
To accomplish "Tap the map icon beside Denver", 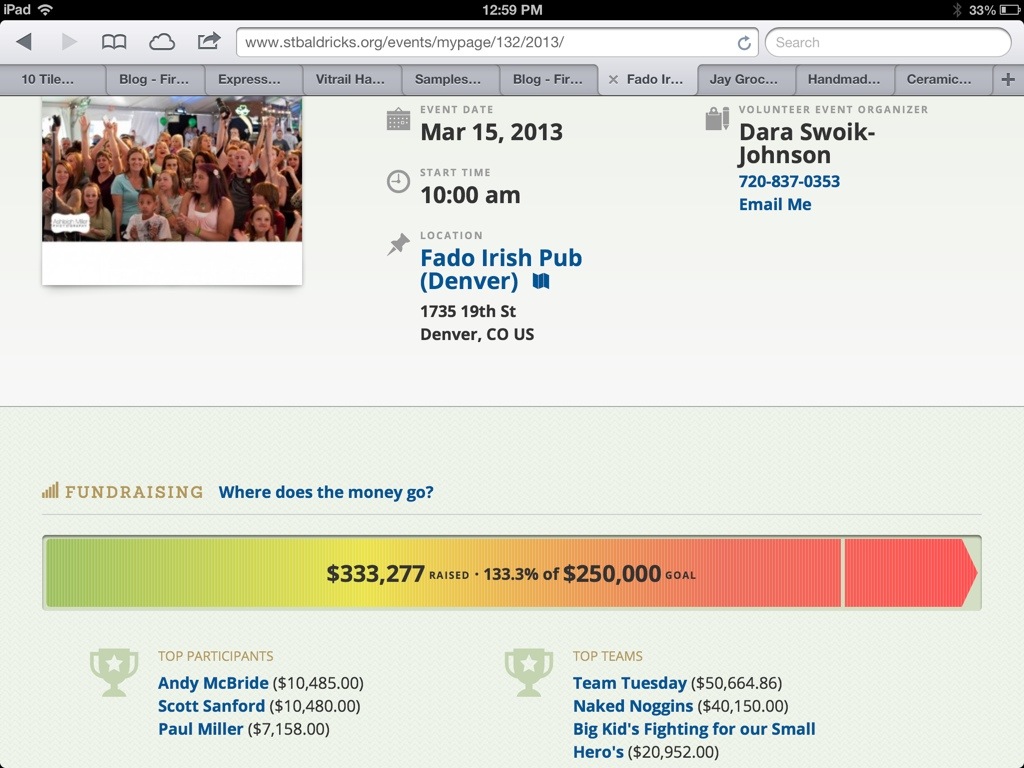I will (541, 282).
